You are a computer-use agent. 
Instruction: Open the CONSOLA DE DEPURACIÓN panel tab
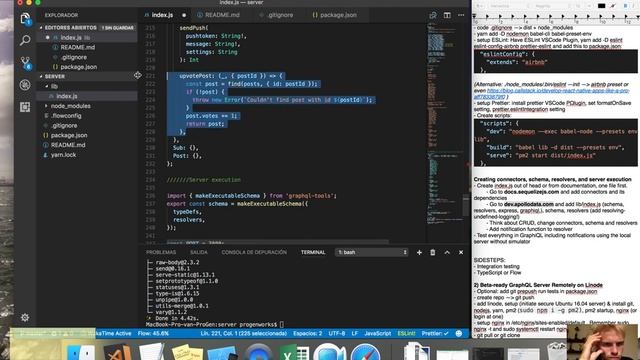click(x=254, y=253)
